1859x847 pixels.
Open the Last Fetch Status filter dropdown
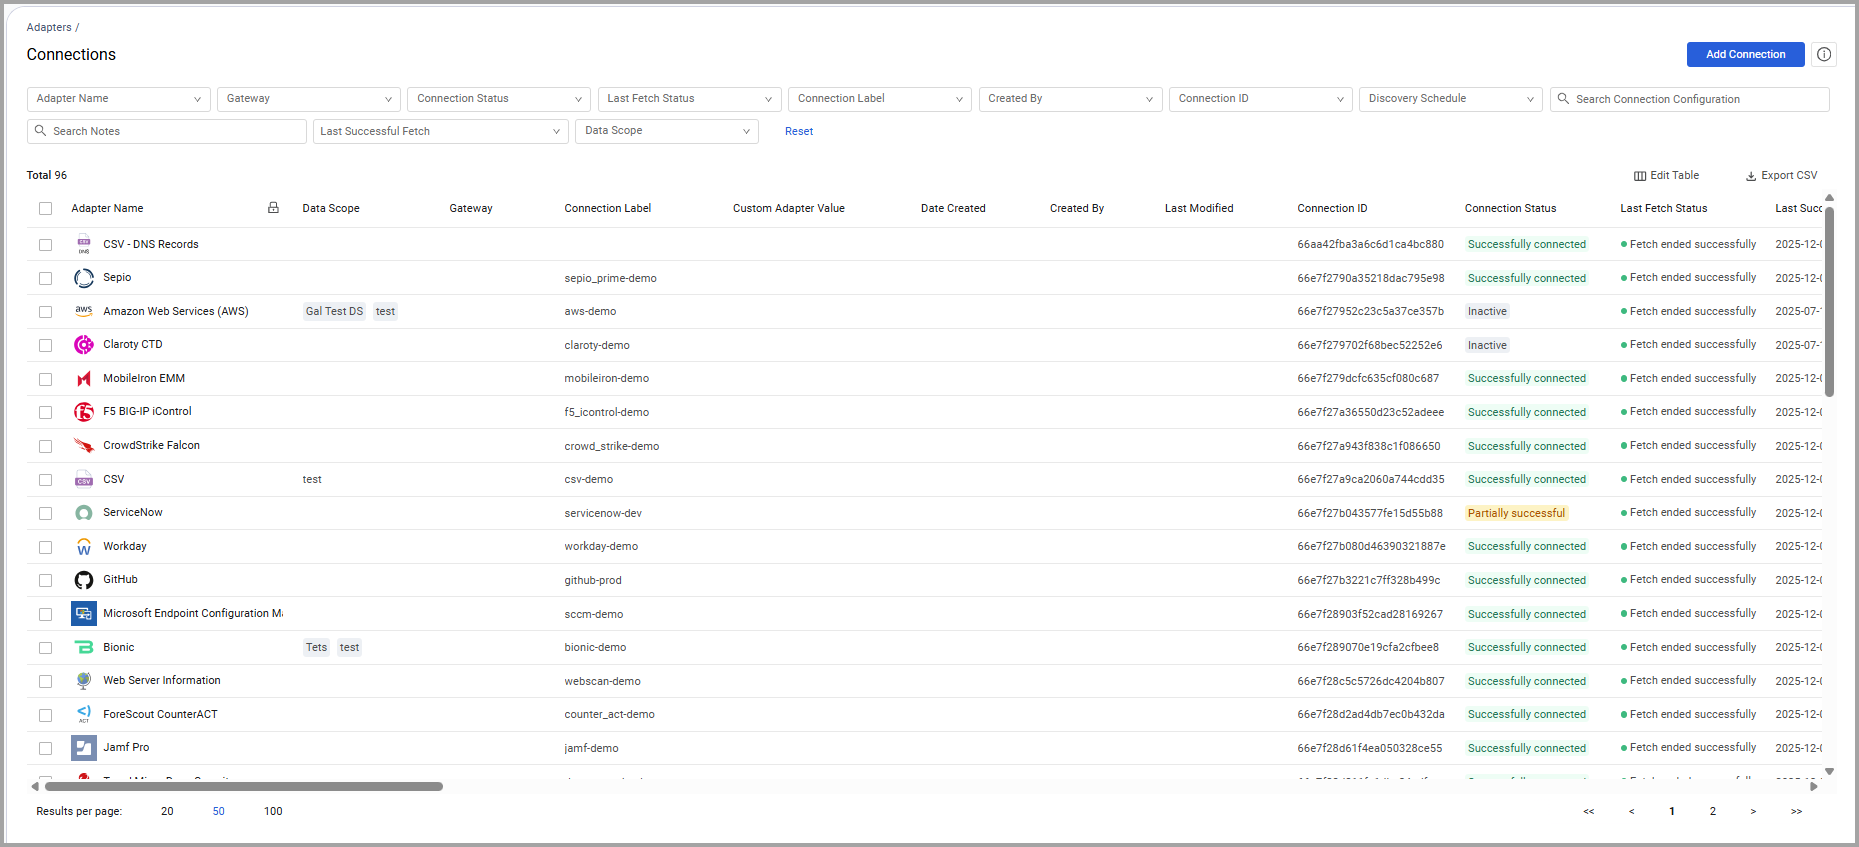tap(689, 99)
